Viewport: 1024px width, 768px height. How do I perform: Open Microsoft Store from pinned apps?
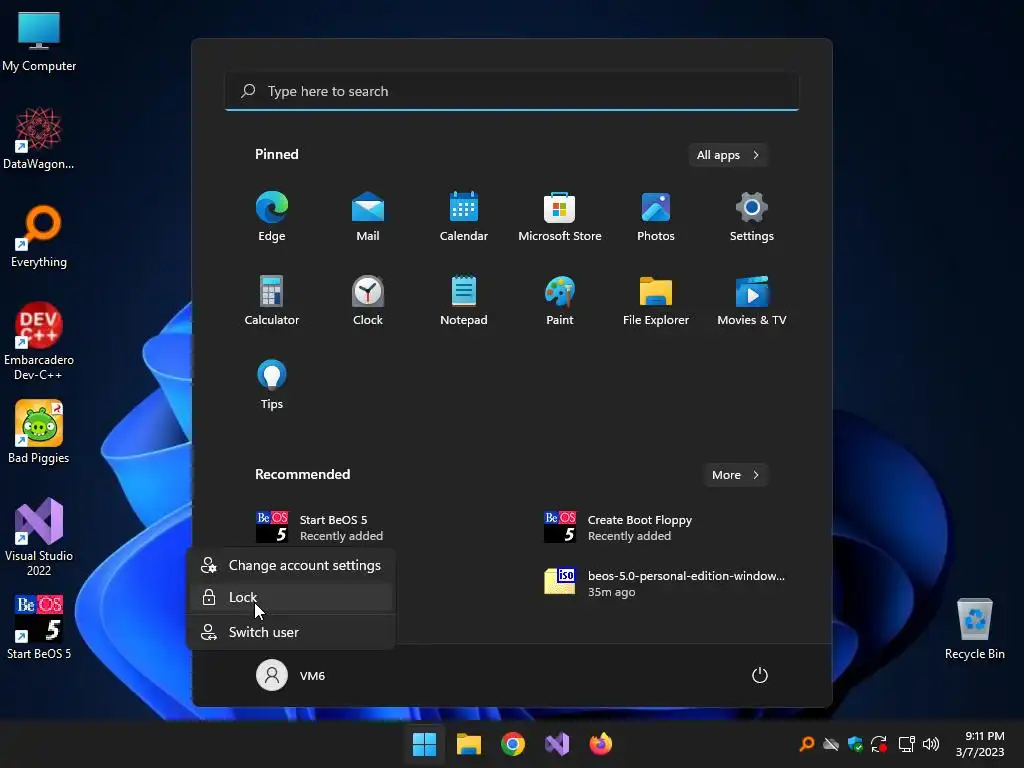(560, 216)
